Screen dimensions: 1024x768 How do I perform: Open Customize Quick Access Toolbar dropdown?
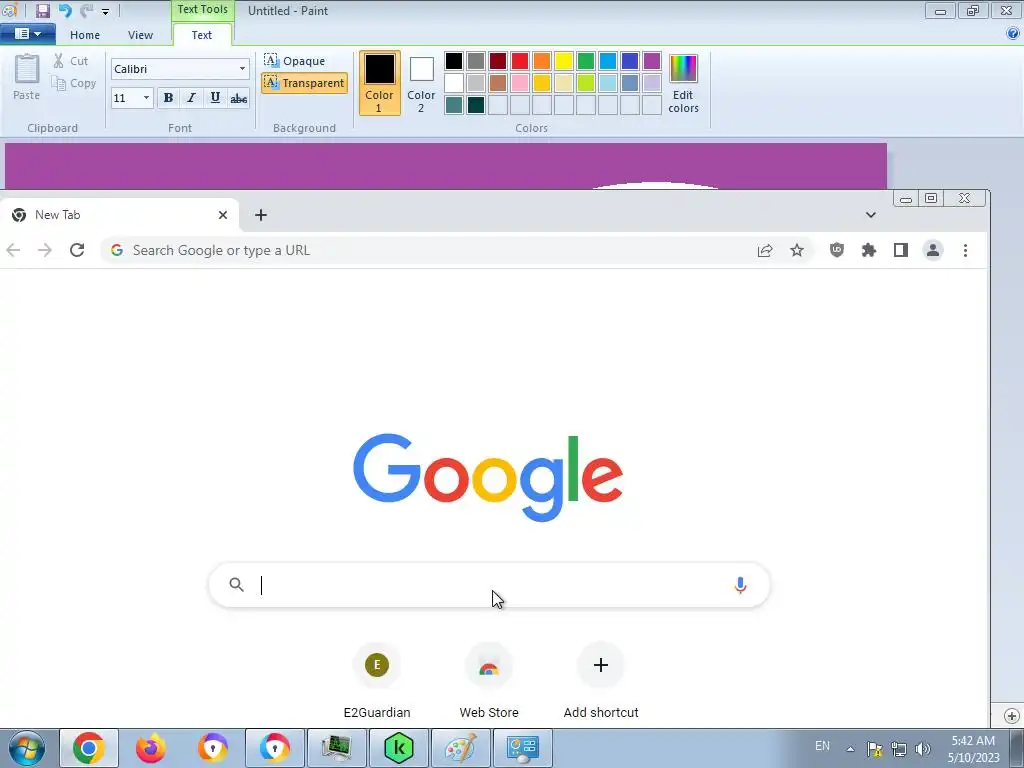[105, 12]
